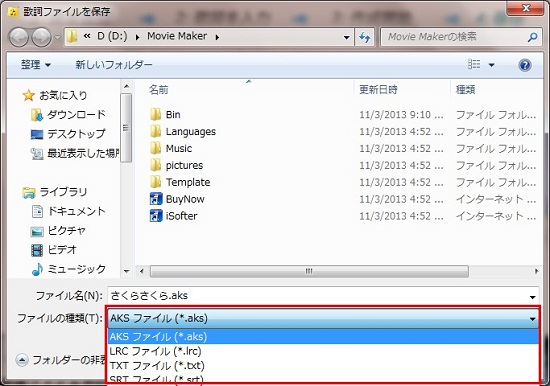Screen dimensions: 550x386
Task: Click the horizontal scrollbar thumb in file list
Action: click(309, 271)
